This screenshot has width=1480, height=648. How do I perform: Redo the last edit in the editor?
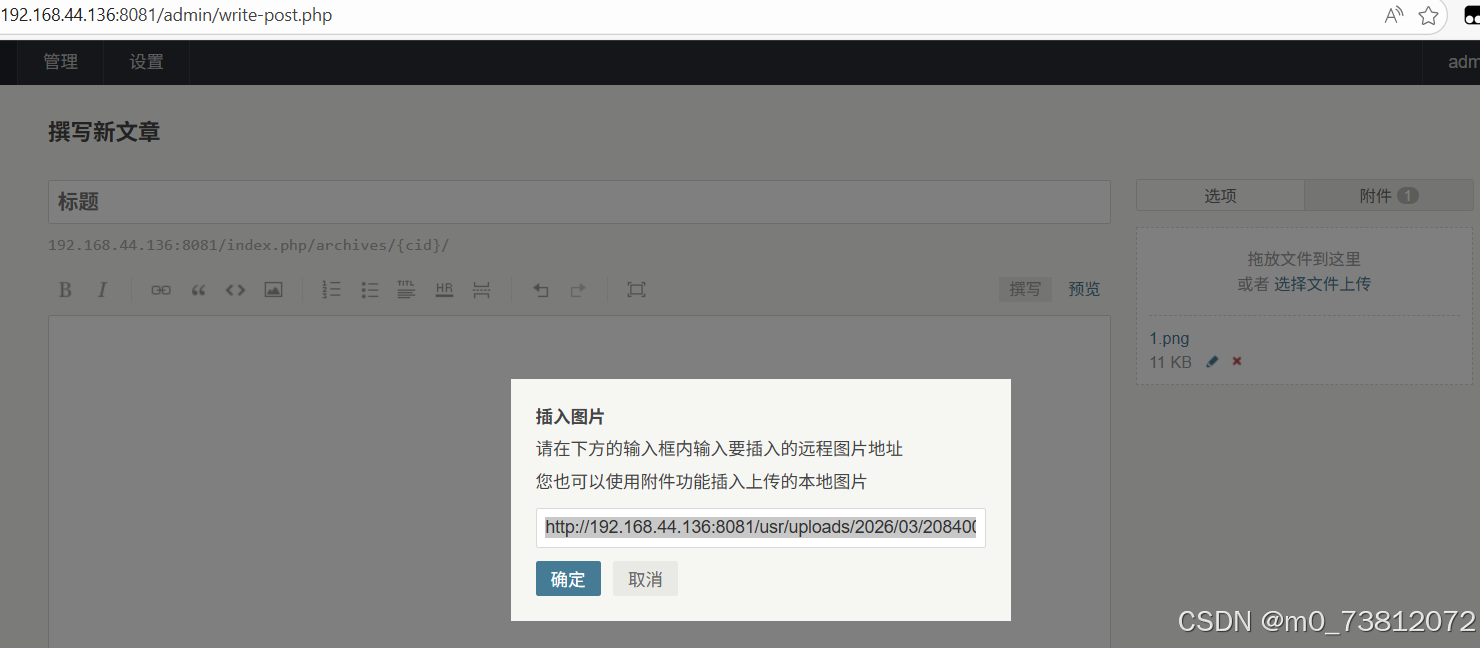coord(578,290)
